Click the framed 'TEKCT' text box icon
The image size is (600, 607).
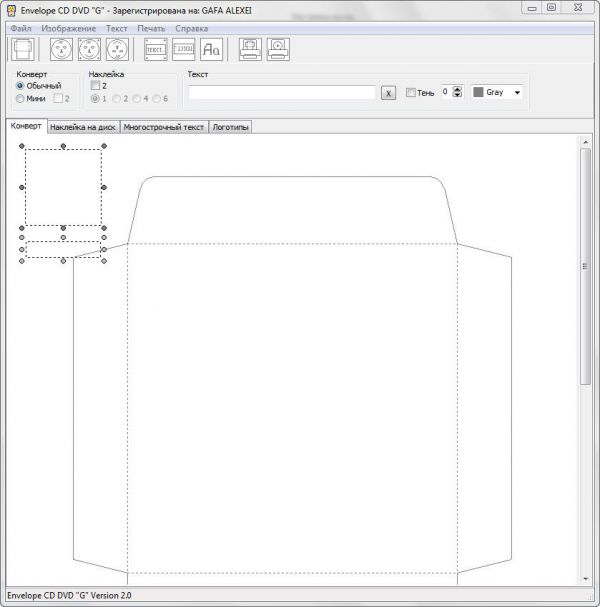tap(156, 50)
